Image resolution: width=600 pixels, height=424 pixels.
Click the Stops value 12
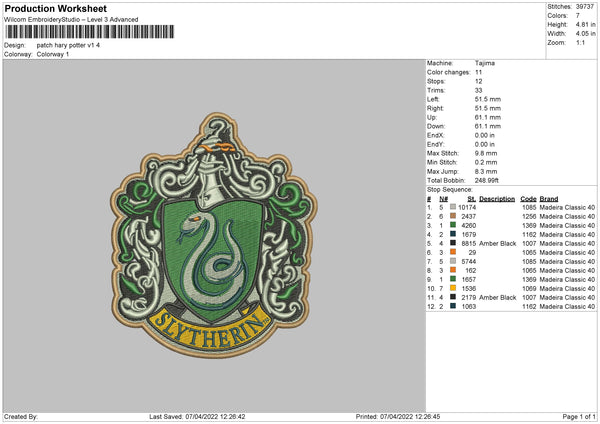pyautogui.click(x=478, y=82)
